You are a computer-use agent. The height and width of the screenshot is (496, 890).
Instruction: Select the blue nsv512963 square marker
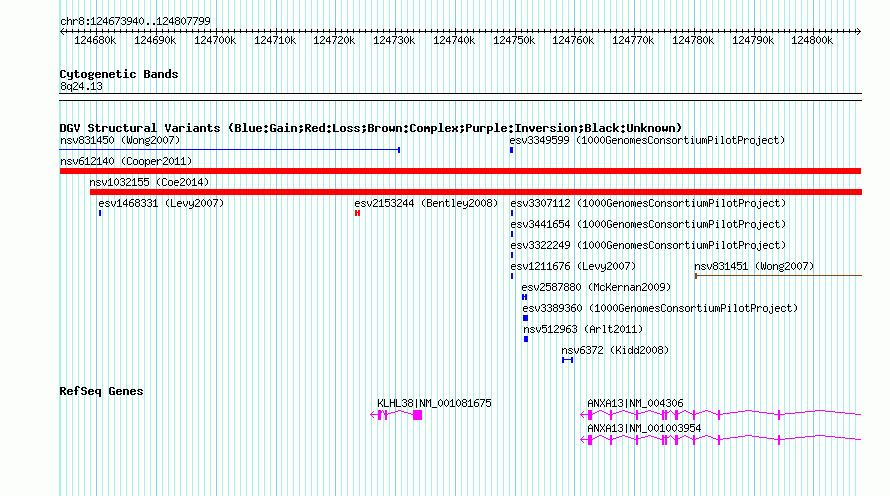coord(526,339)
